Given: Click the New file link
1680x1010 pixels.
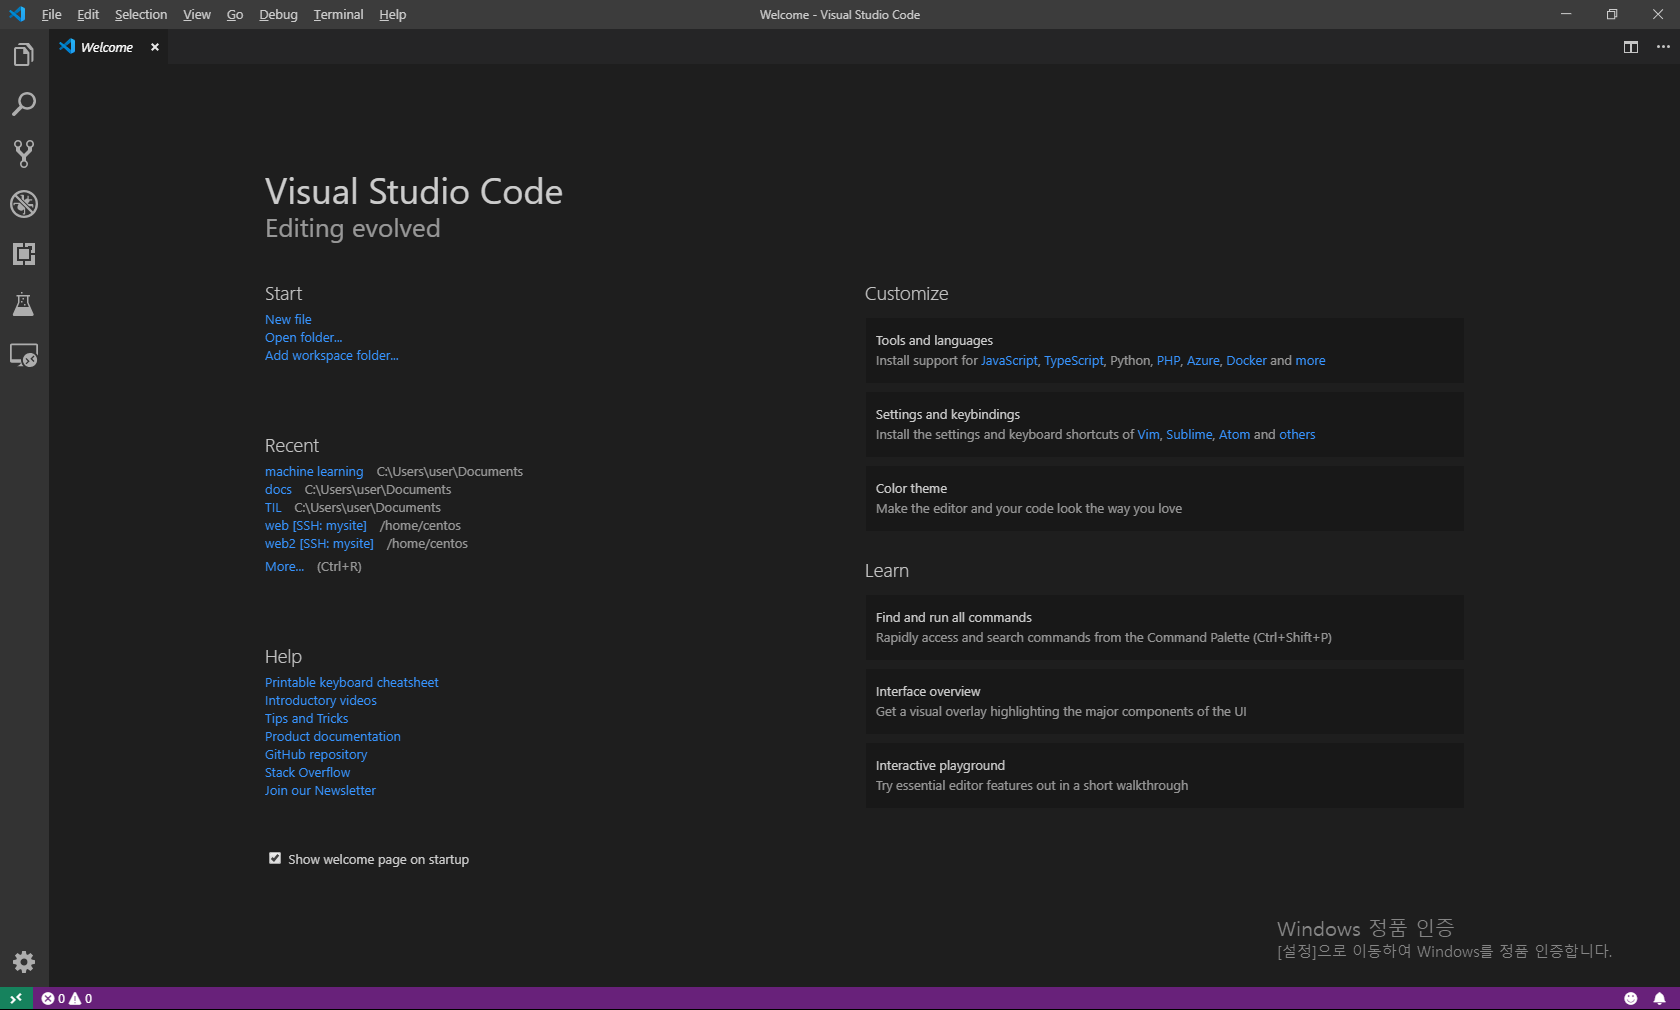Looking at the screenshot, I should tap(288, 319).
